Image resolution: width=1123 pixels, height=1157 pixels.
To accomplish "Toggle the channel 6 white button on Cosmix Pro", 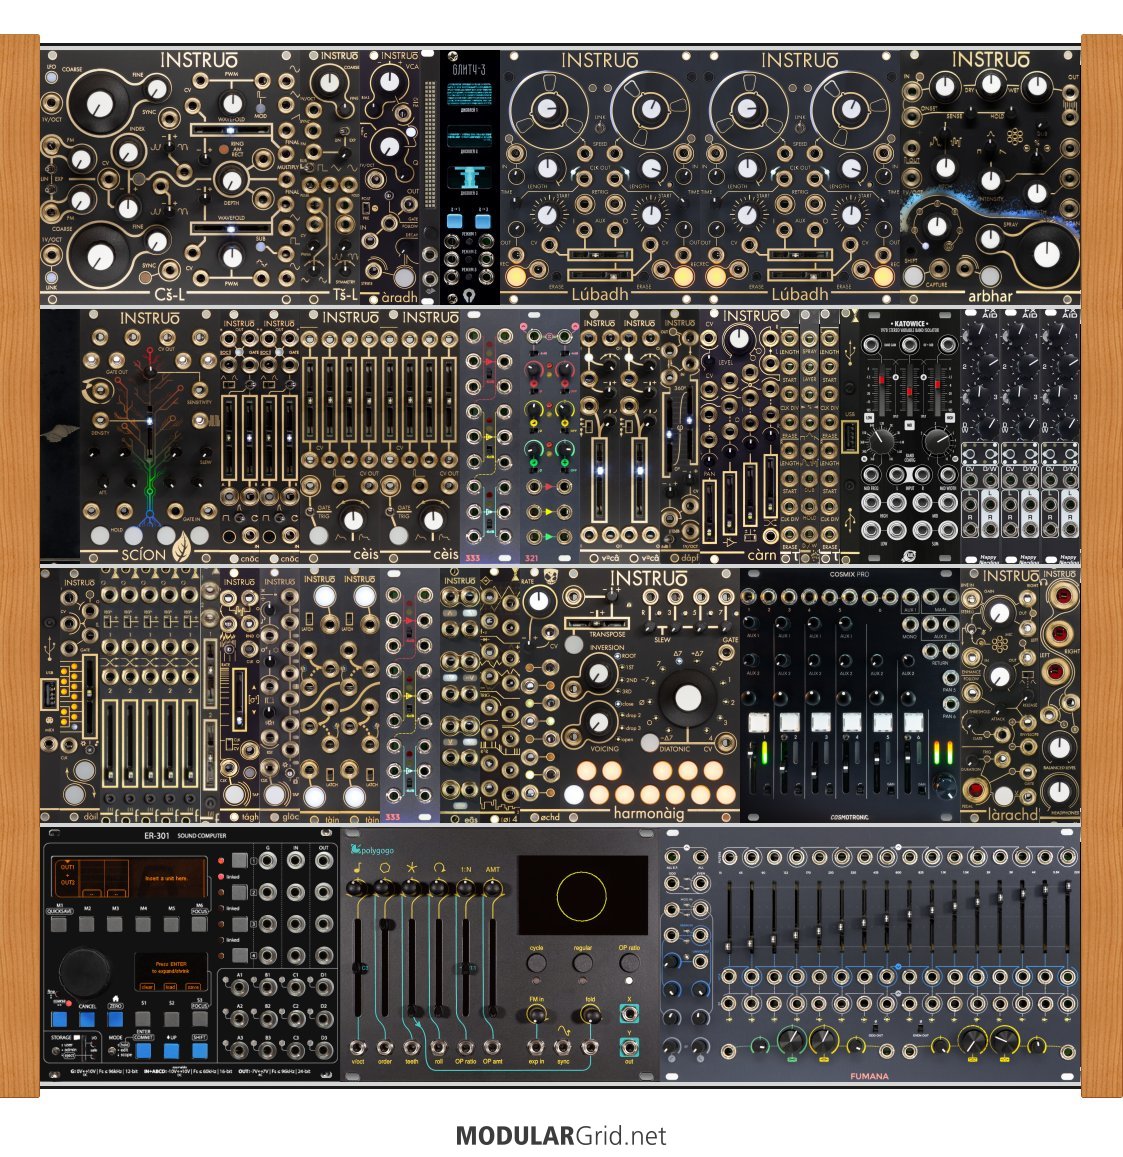I will [x=913, y=722].
